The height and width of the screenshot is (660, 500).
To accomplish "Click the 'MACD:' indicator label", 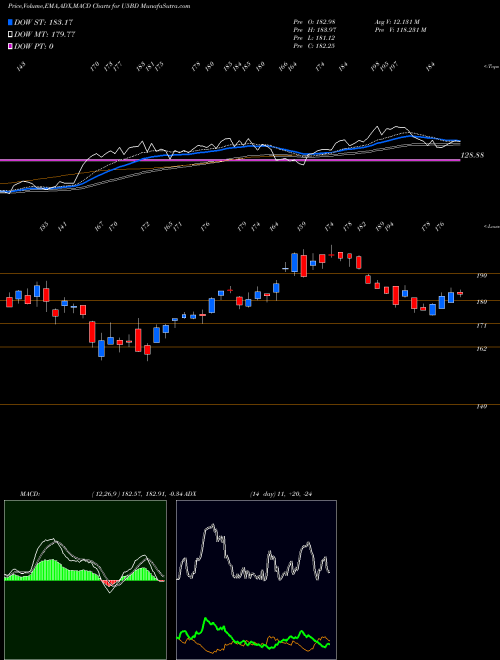I will coord(30,494).
